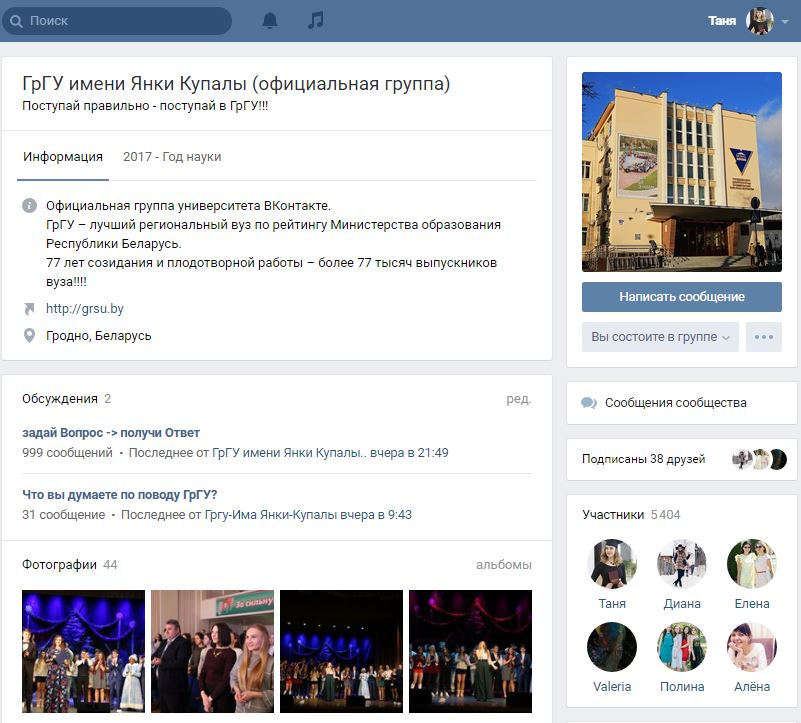Open member Таня's avatar with graduation cap

point(612,564)
